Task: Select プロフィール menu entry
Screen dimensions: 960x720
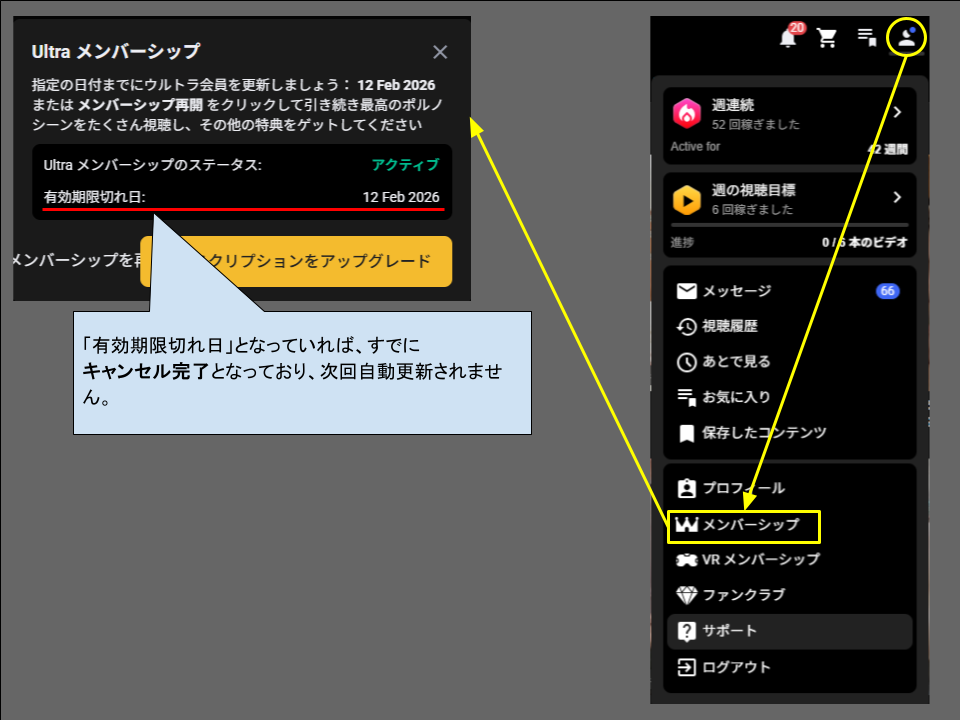Action: click(743, 488)
